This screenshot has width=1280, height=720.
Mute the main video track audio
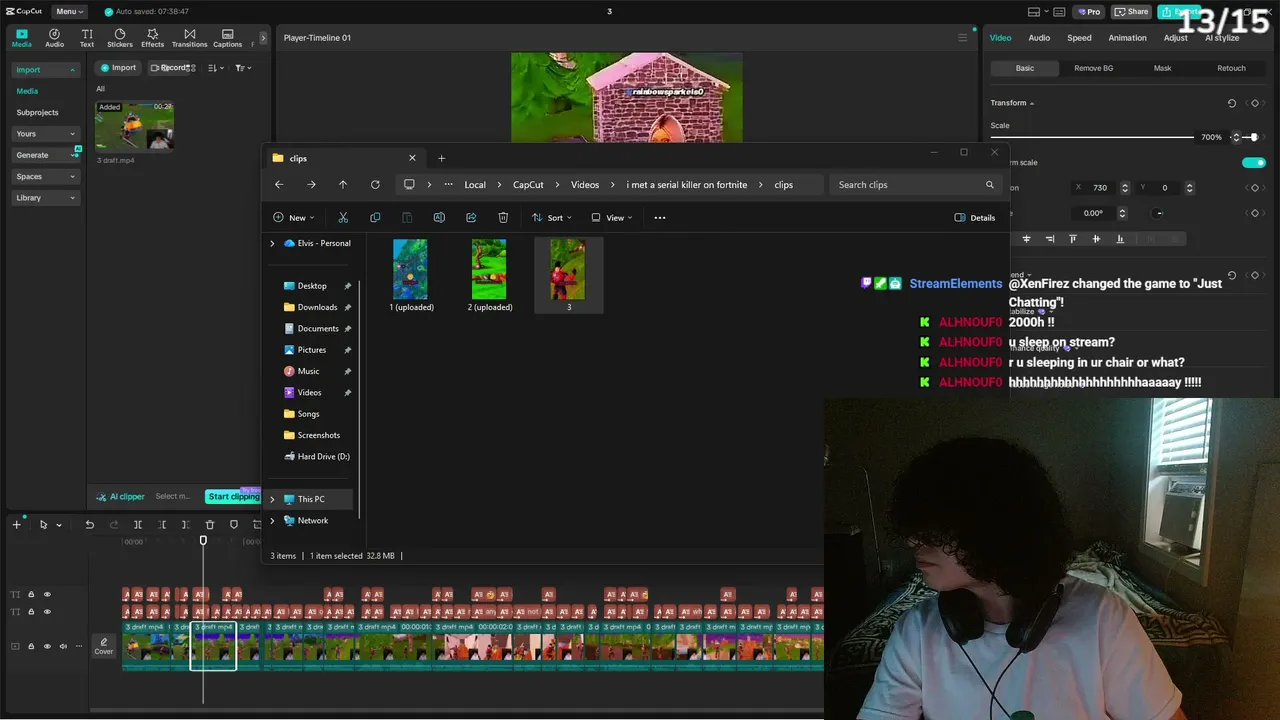pyautogui.click(x=63, y=646)
